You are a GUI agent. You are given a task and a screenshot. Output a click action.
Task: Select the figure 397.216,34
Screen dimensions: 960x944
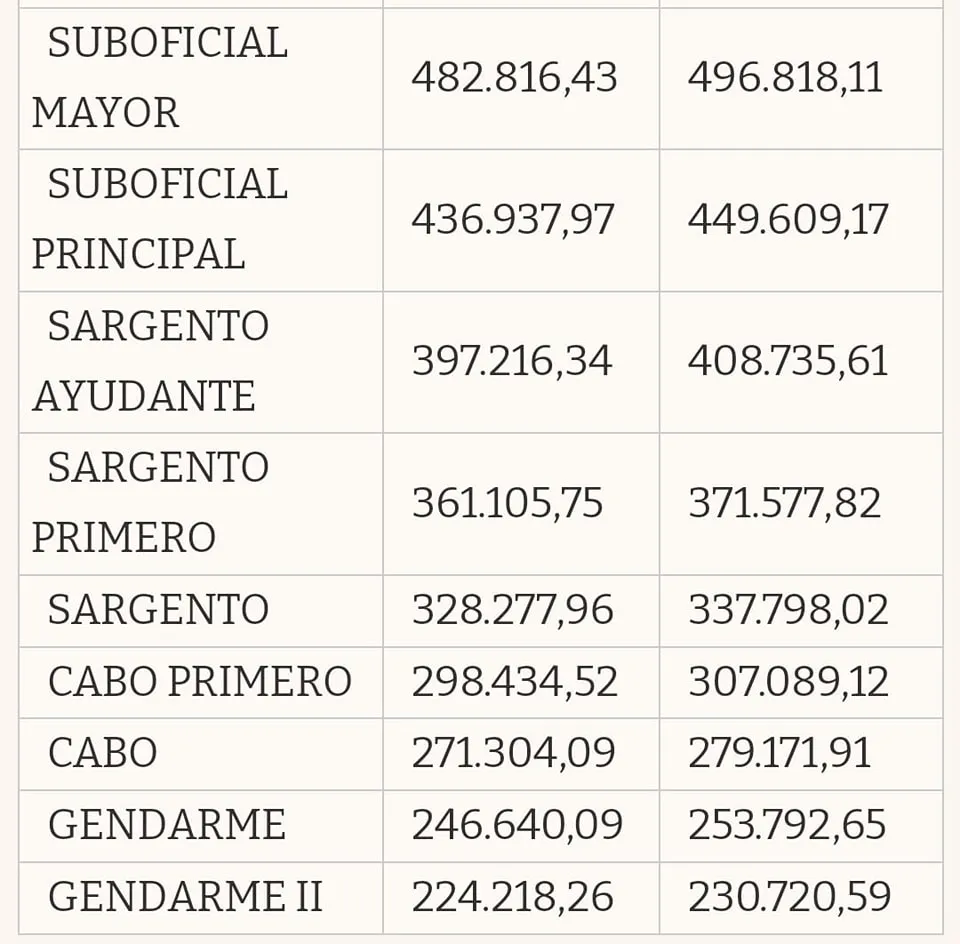click(x=512, y=362)
